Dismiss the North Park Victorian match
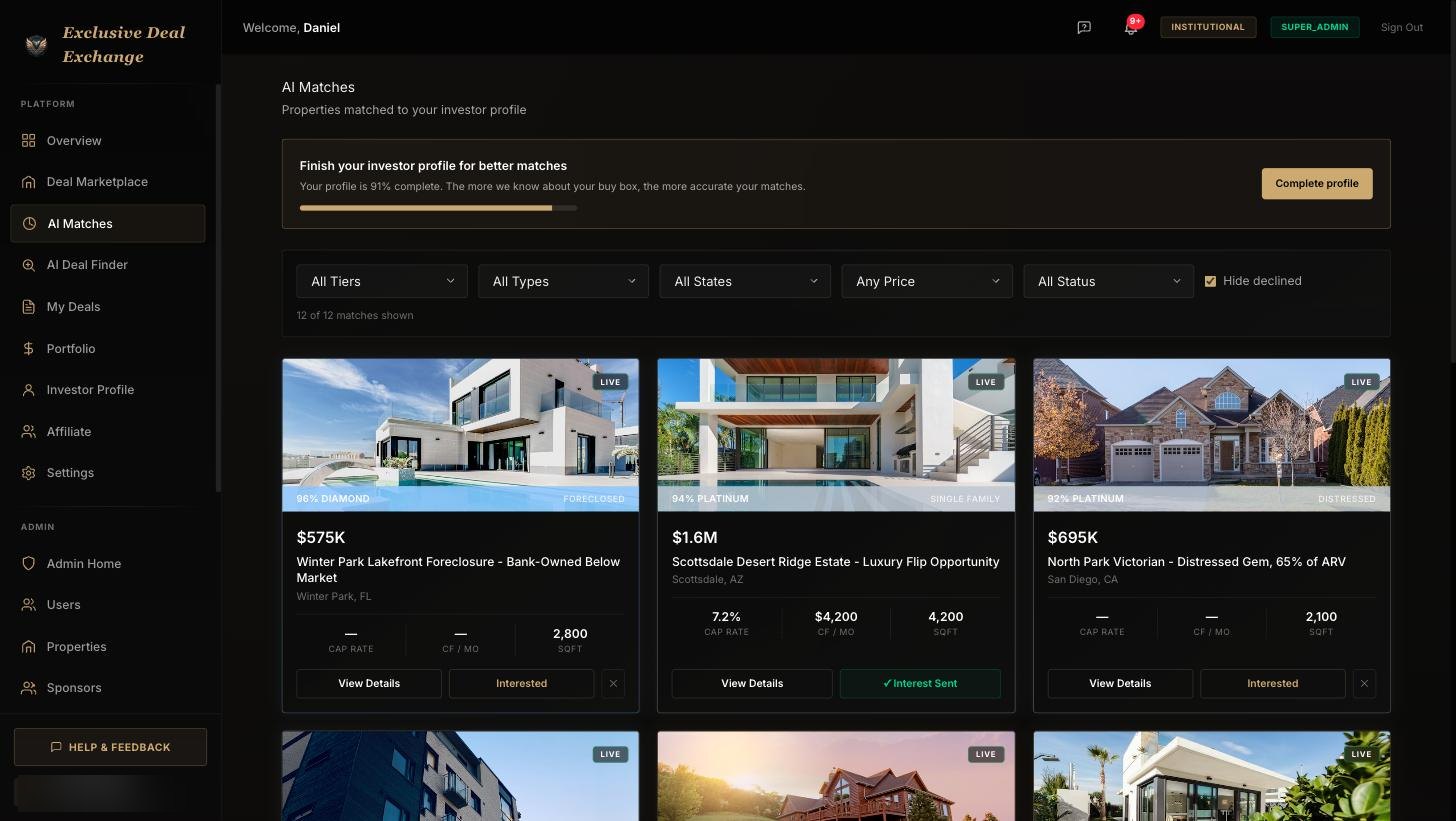This screenshot has height=821, width=1456. pos(1365,684)
